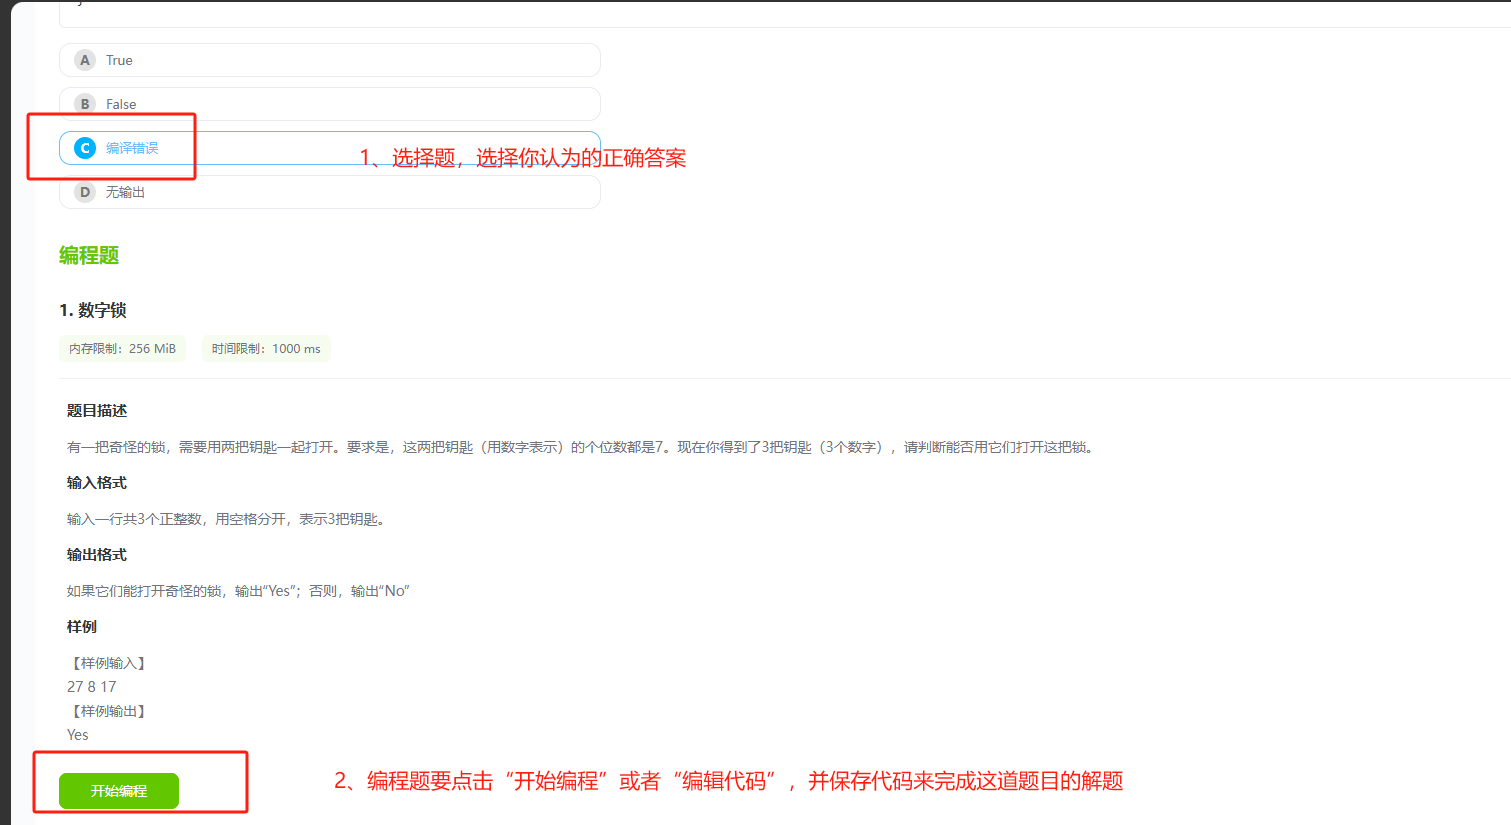Click the sample output value Yes
The height and width of the screenshot is (825, 1511).
[x=78, y=735]
